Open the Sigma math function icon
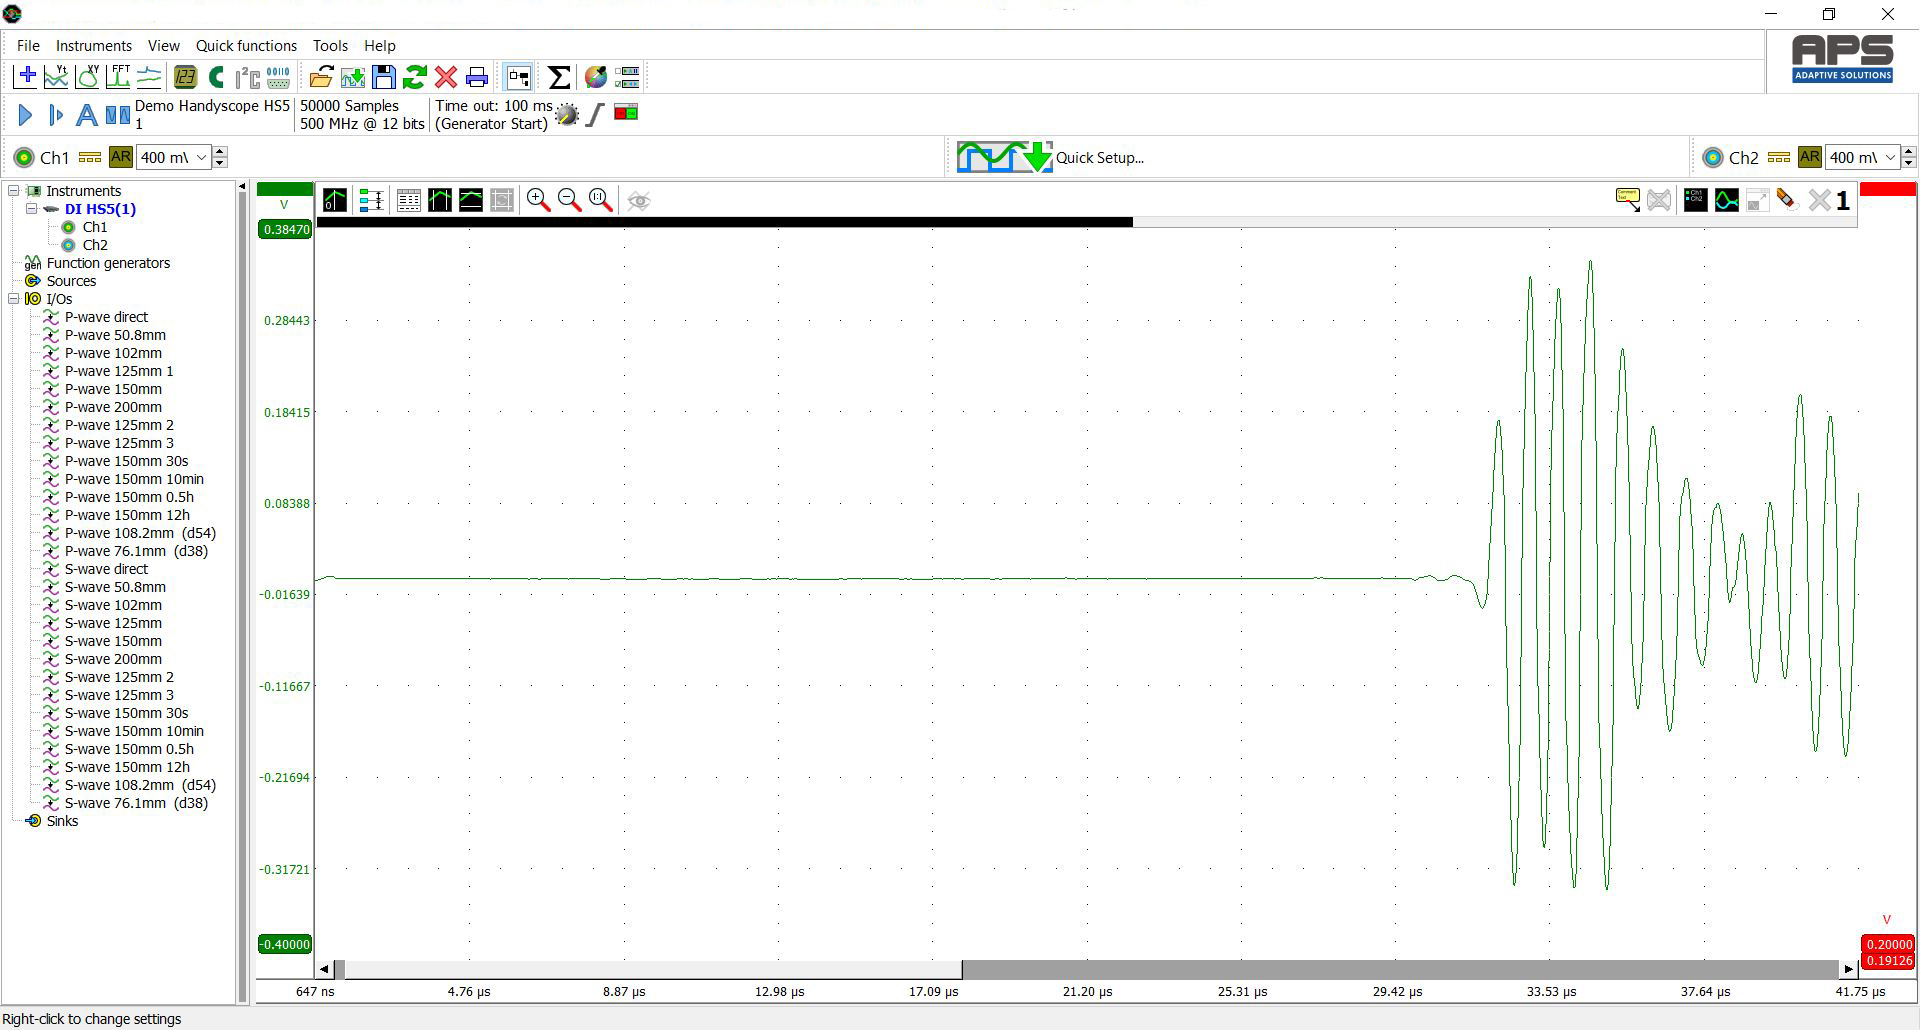 (x=559, y=77)
